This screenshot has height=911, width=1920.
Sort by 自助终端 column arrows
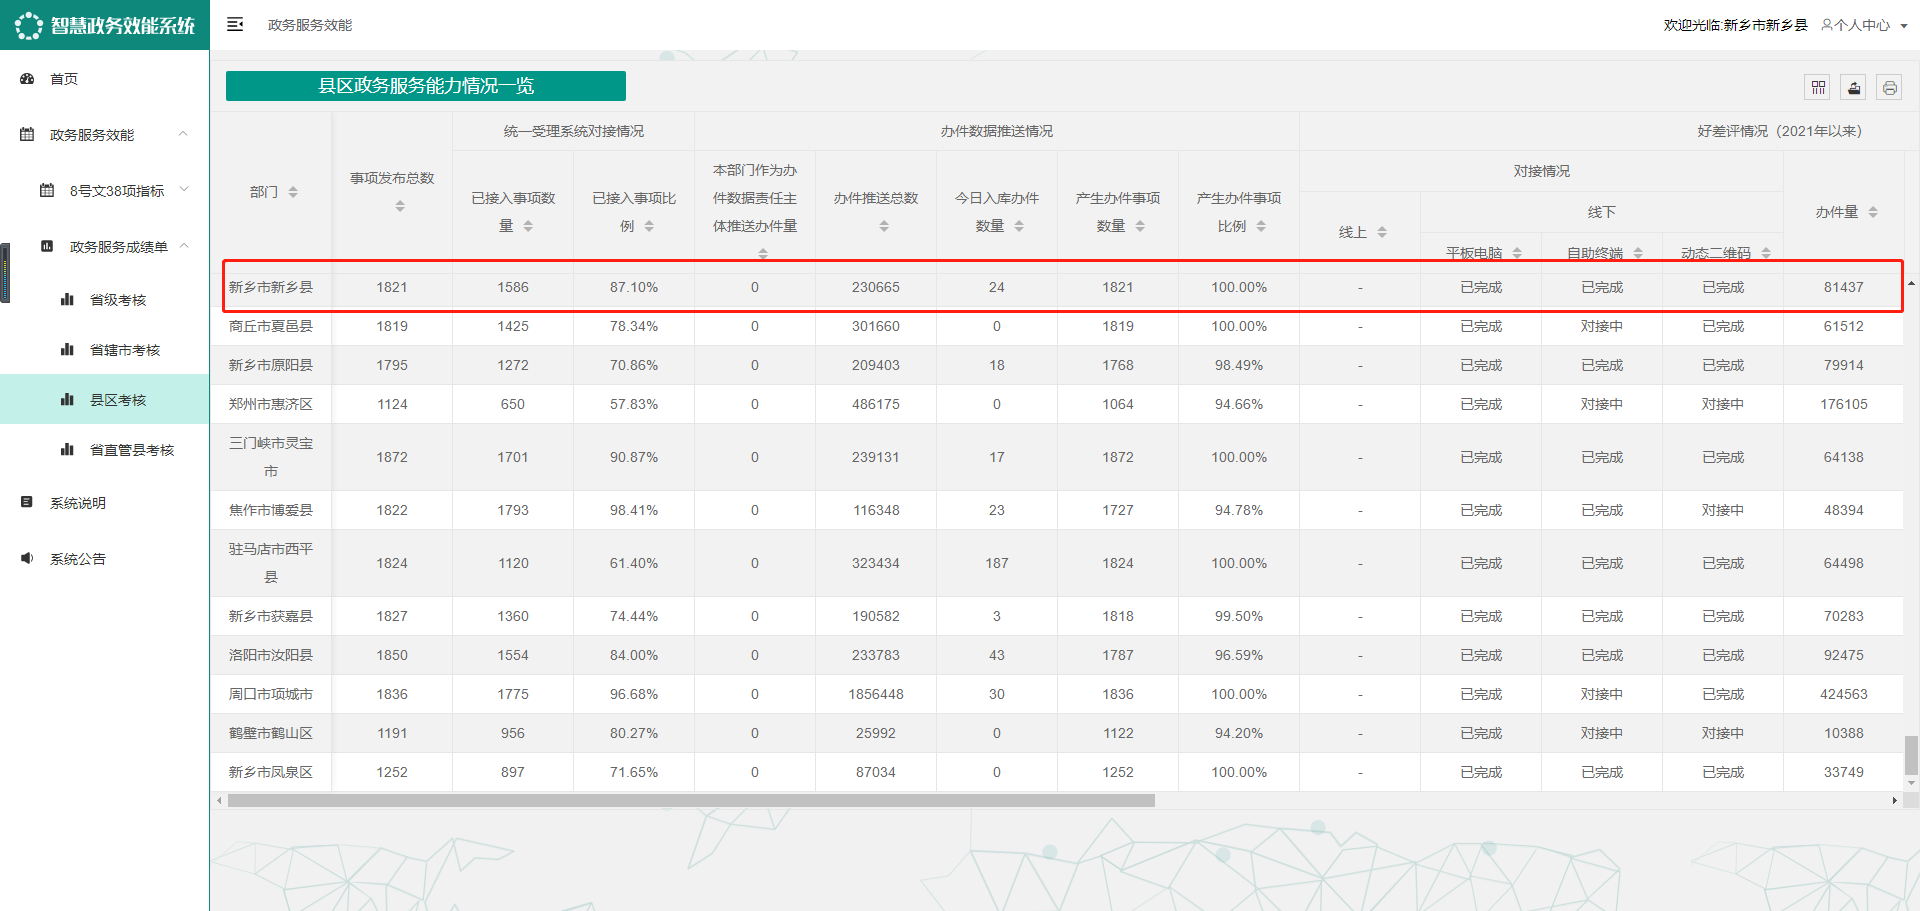pyautogui.click(x=1638, y=253)
